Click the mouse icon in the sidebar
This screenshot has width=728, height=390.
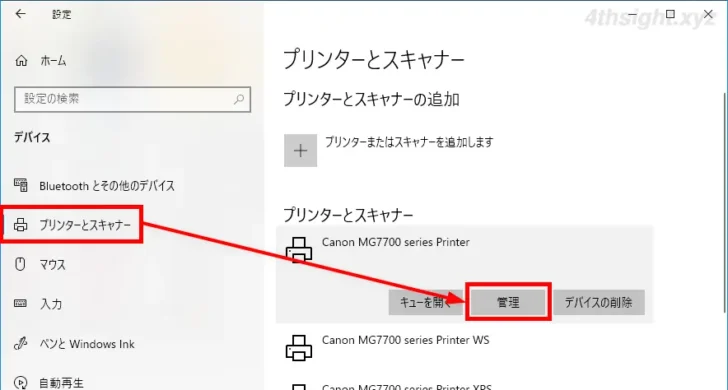tap(20, 265)
